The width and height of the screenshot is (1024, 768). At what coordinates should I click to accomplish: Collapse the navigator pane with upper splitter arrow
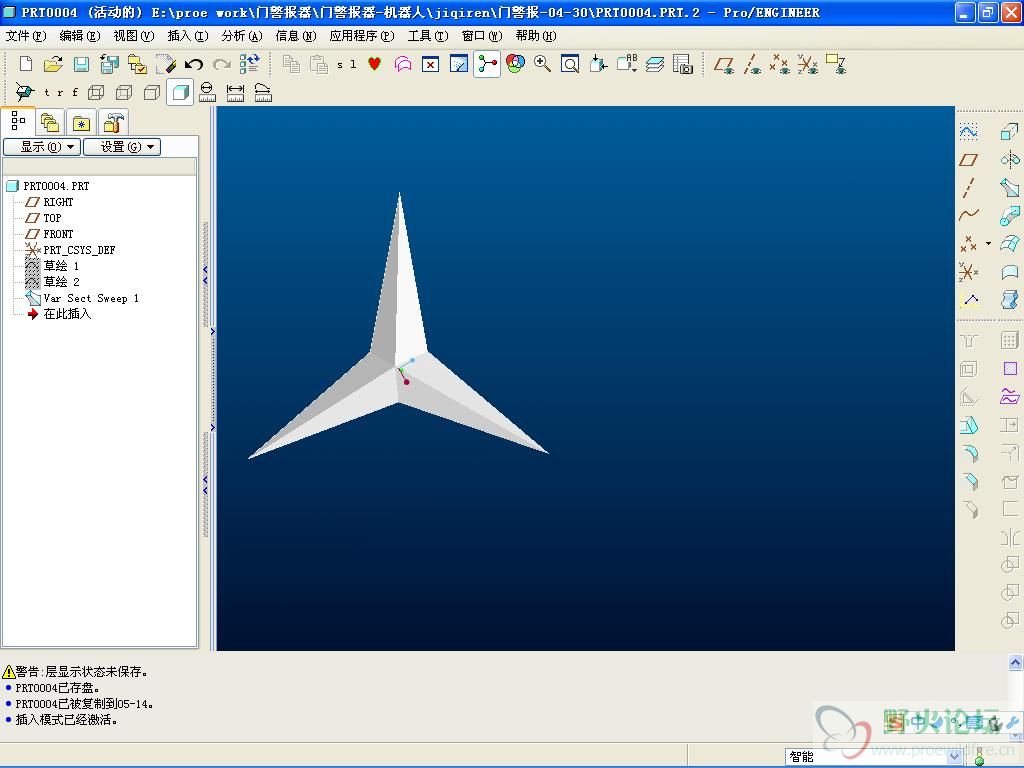click(x=212, y=332)
